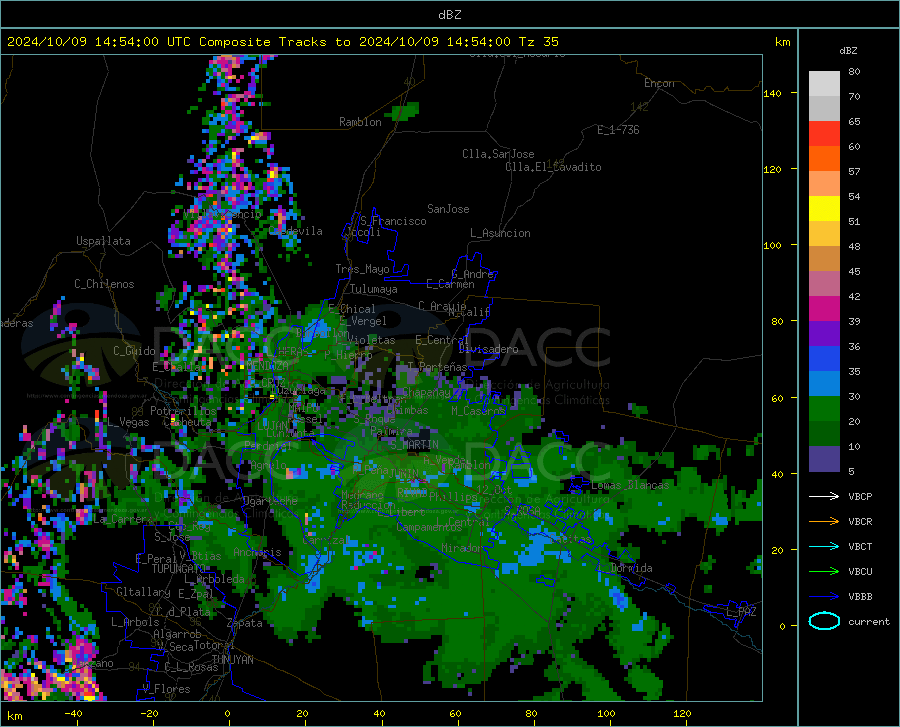Image resolution: width=900 pixels, height=727 pixels.
Task: Click the 'L_Vegas' map label
Action: (129, 422)
